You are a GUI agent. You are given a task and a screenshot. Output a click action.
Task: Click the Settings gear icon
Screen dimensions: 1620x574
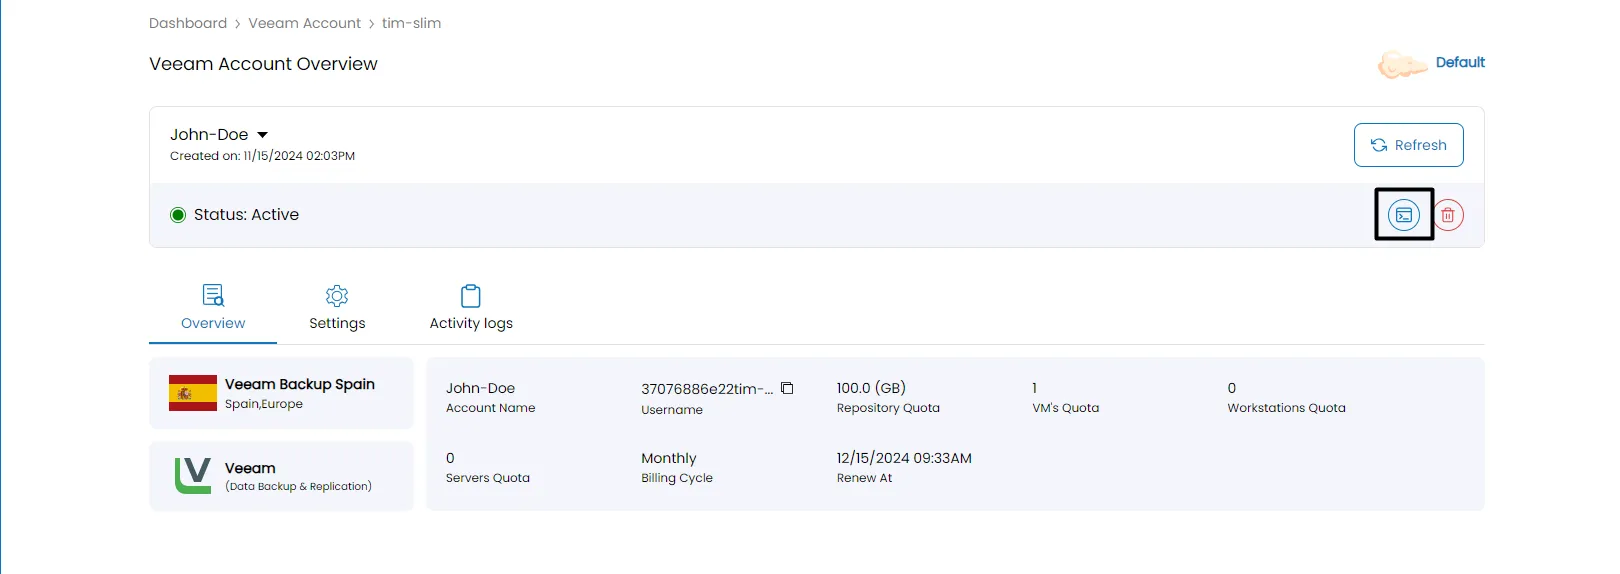(337, 296)
